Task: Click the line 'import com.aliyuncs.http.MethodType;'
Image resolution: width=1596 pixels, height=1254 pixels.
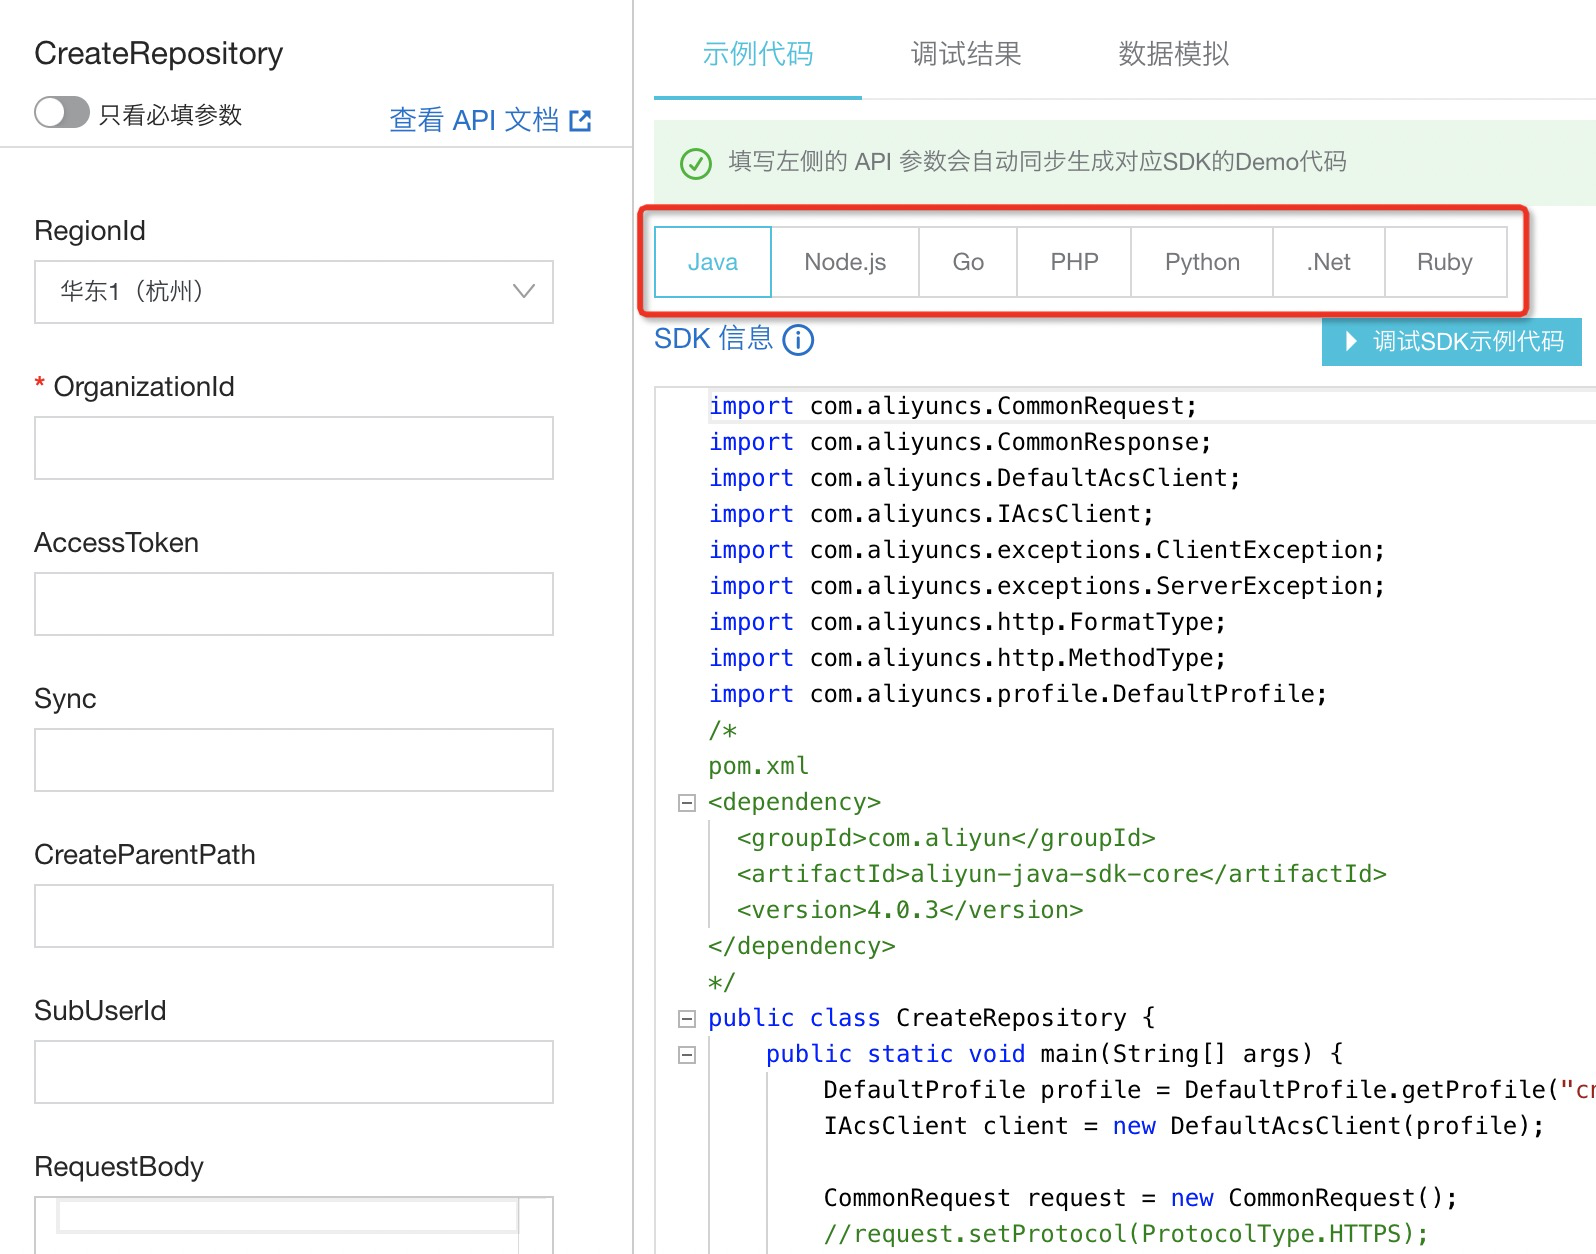Action: click(x=967, y=658)
